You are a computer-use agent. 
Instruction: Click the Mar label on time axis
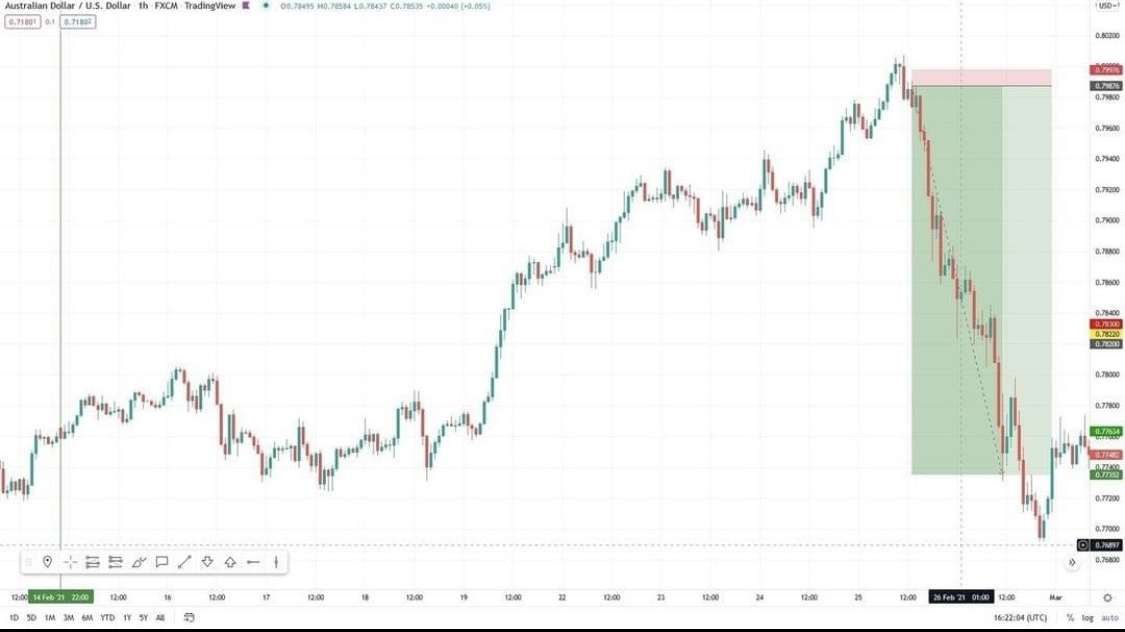(x=1055, y=598)
